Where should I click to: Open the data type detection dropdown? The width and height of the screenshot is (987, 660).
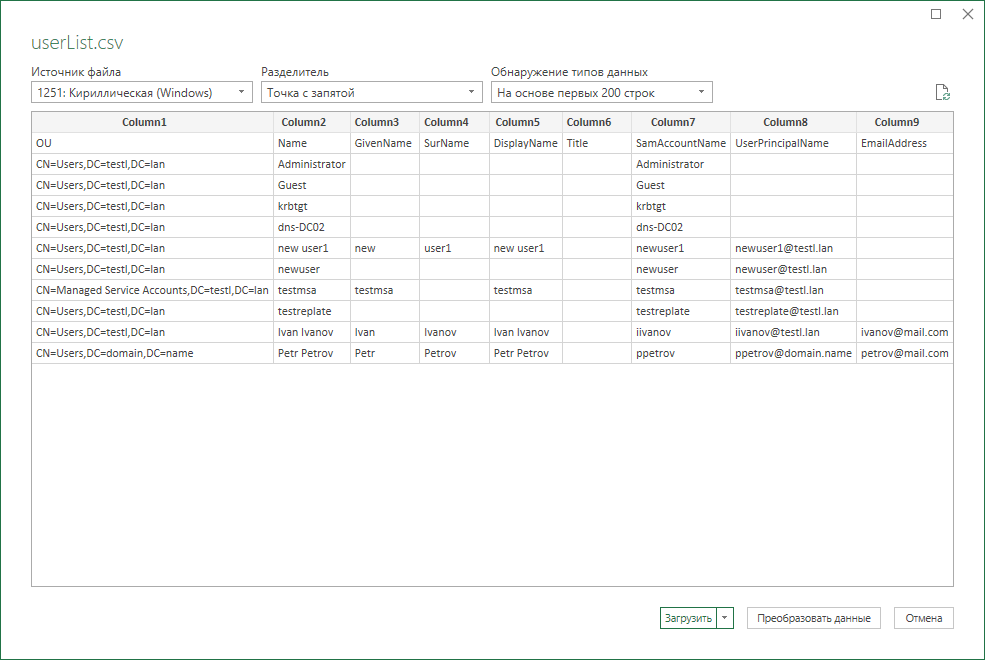[700, 91]
